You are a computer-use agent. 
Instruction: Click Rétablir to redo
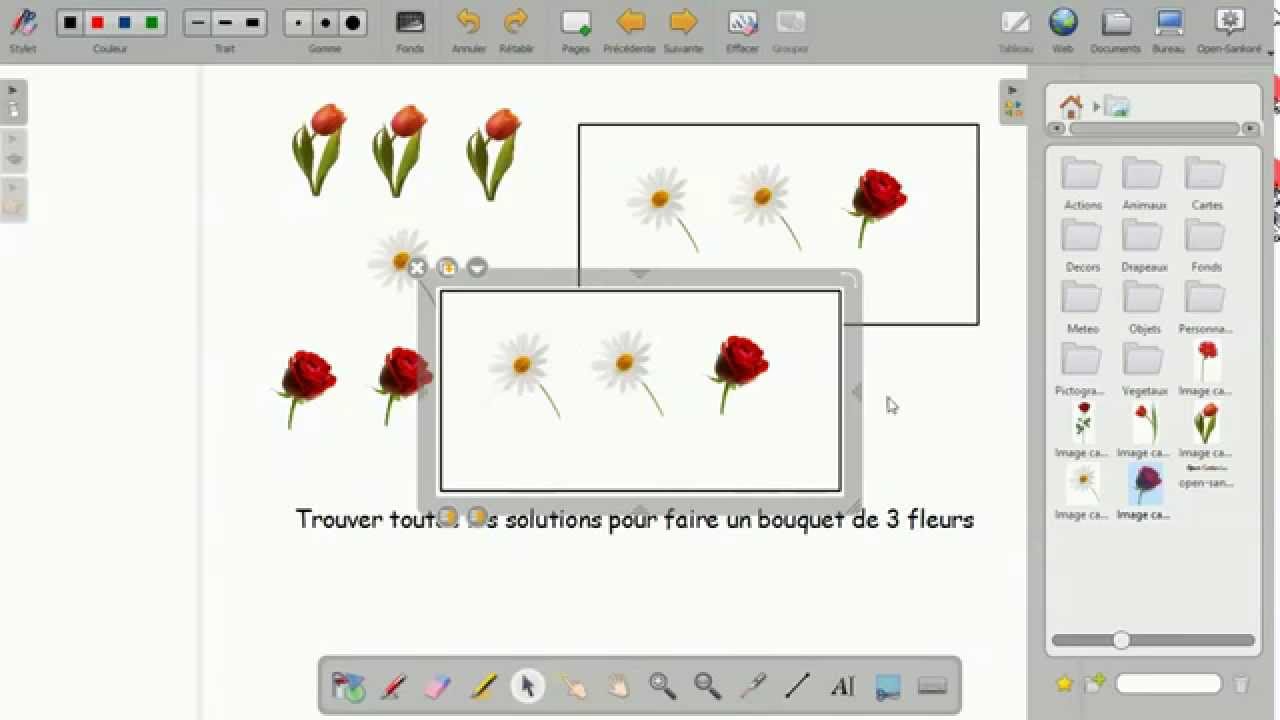516,30
